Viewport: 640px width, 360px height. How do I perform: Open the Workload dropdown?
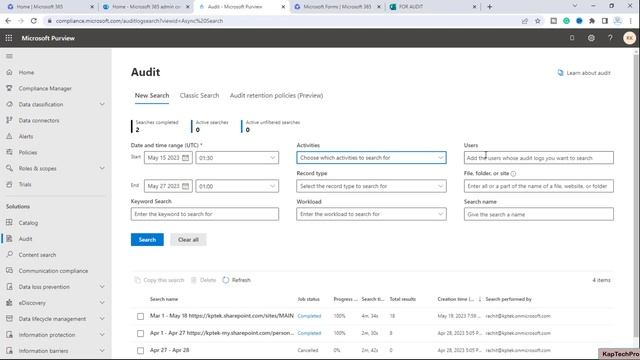point(371,214)
